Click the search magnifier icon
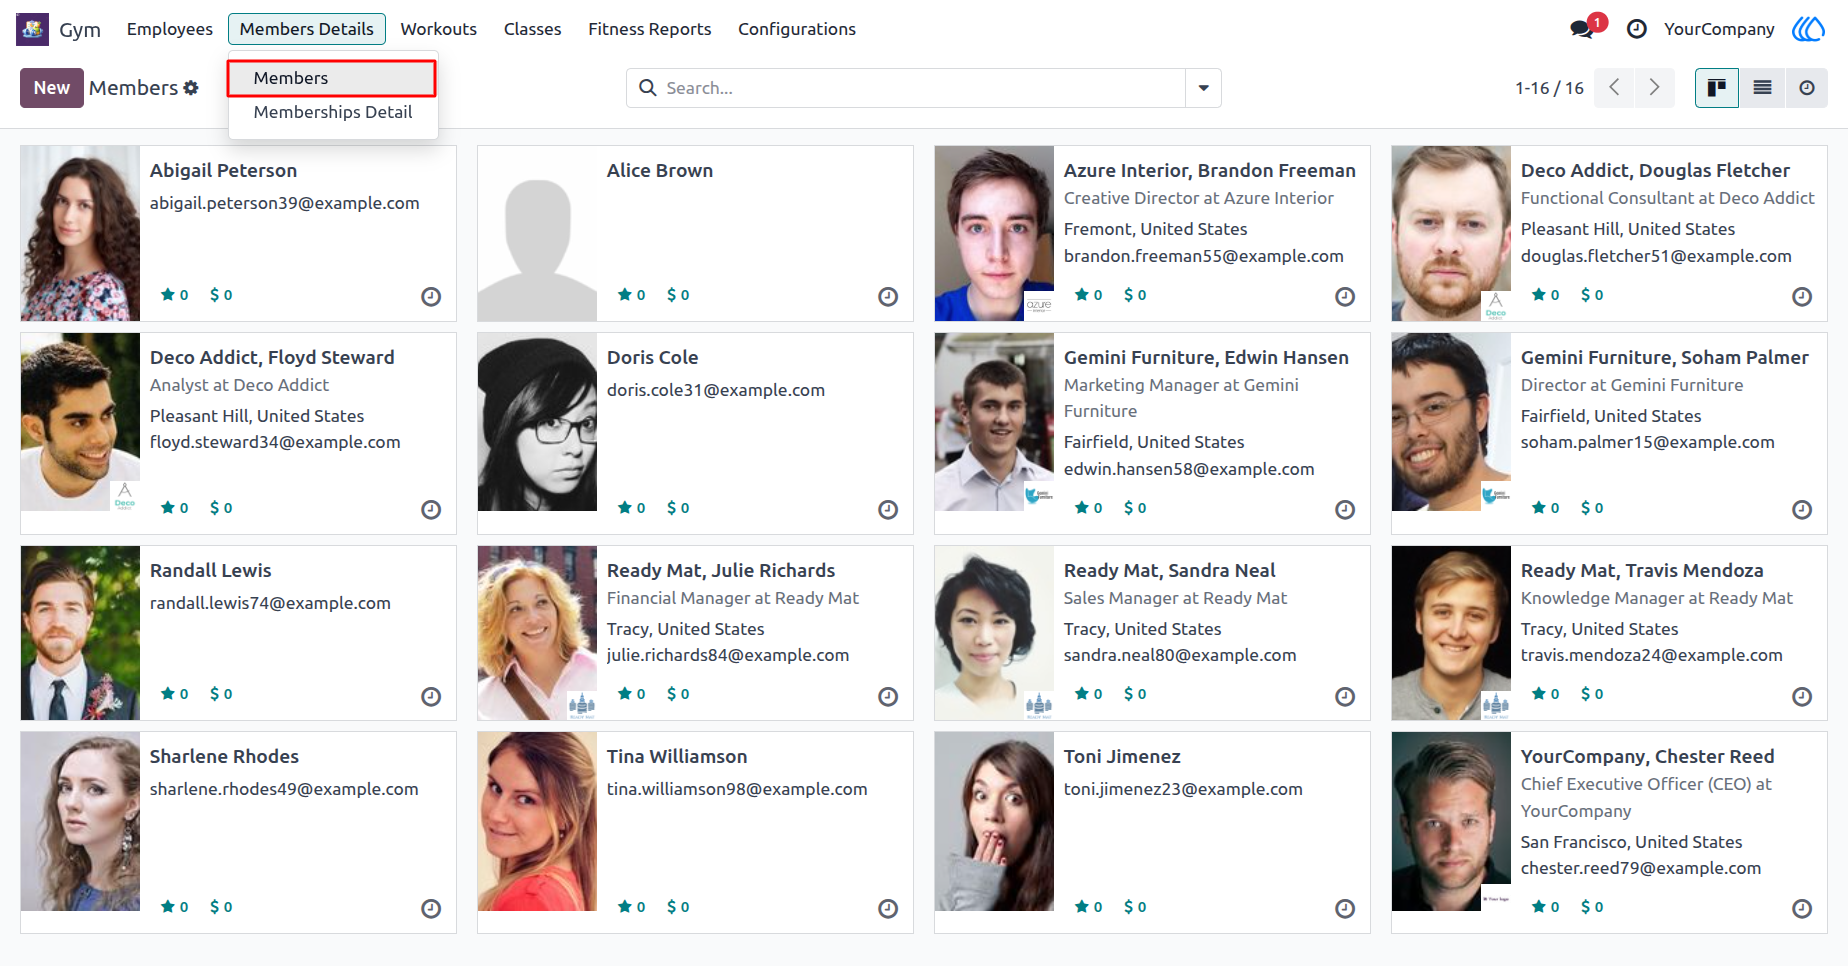Screen dimensions: 1848x966 click(648, 88)
